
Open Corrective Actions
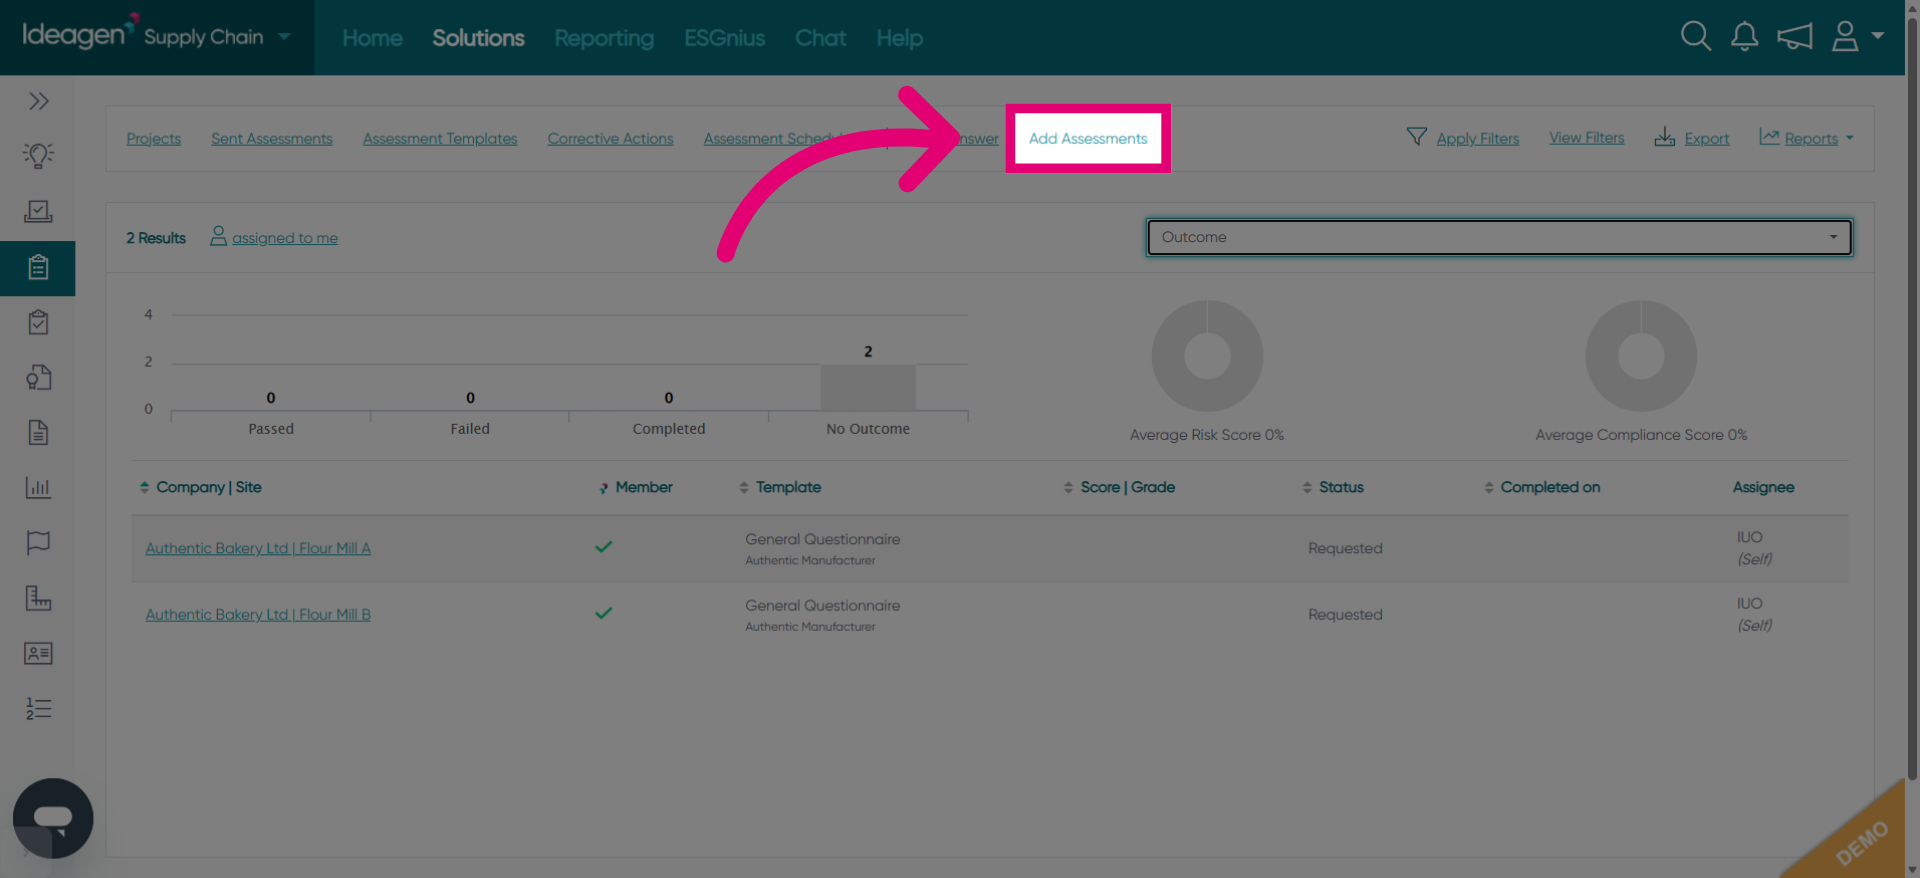610,139
